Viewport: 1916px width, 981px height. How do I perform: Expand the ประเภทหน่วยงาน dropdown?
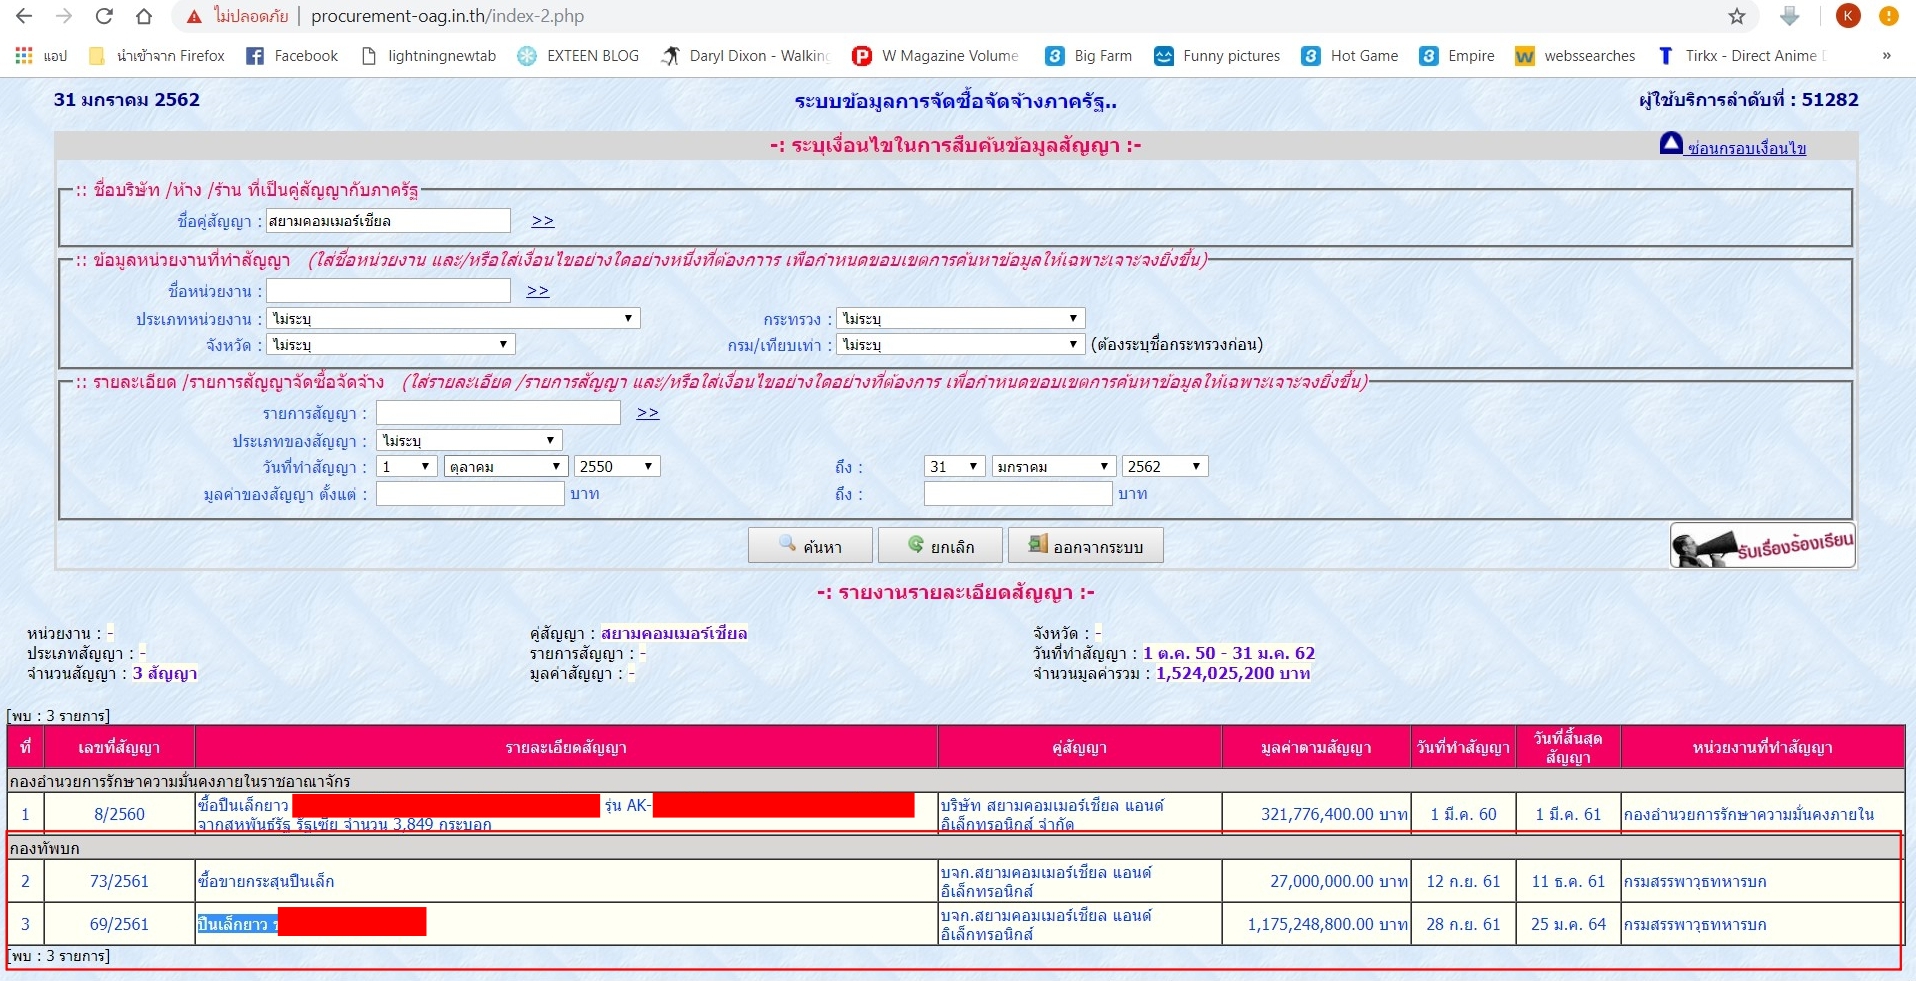coord(454,318)
